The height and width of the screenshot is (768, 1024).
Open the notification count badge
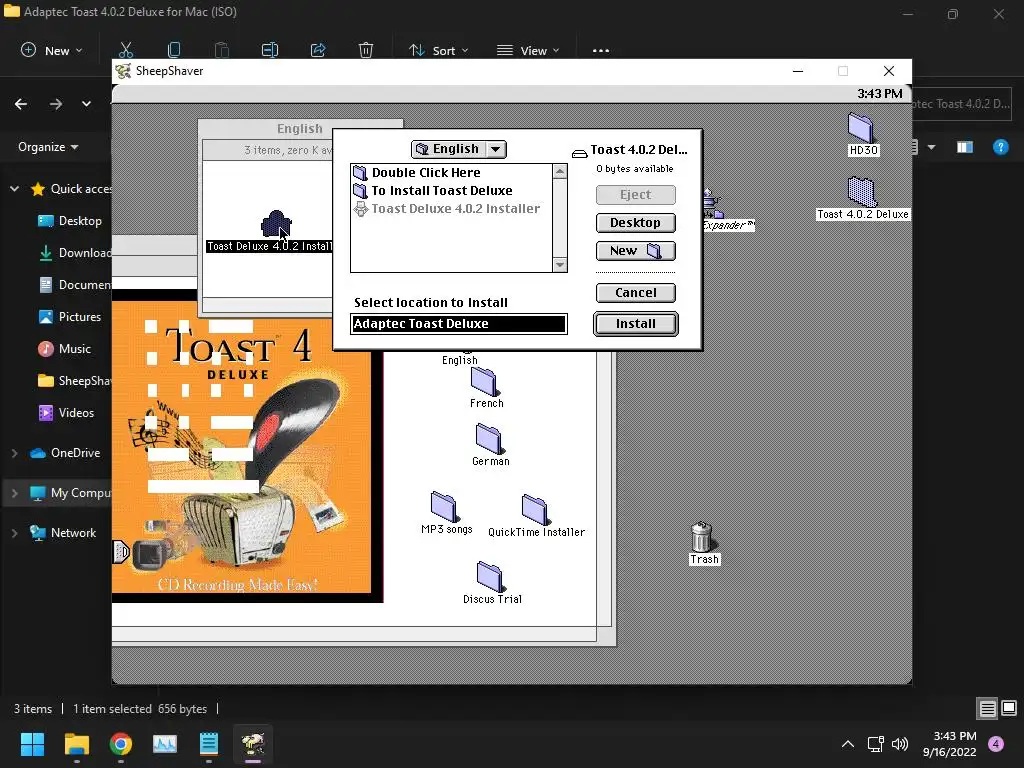996,744
